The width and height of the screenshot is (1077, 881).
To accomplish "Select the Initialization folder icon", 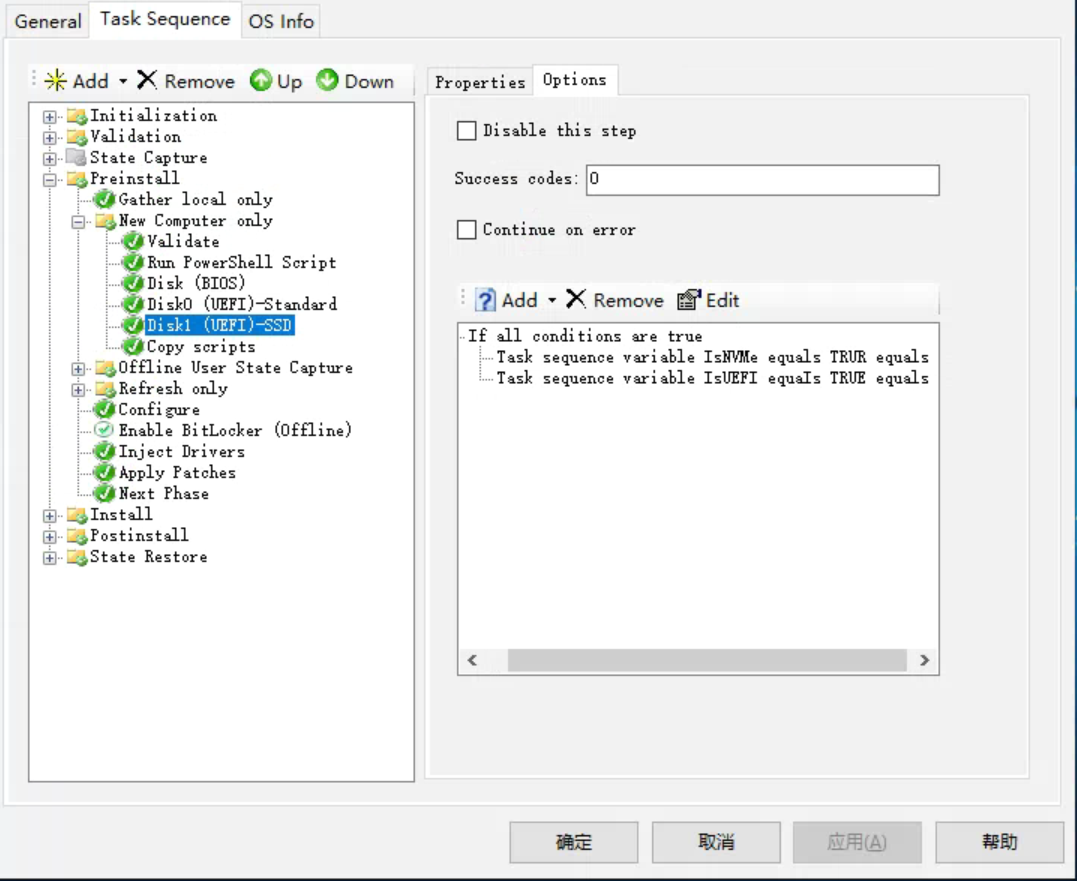I will [x=77, y=116].
